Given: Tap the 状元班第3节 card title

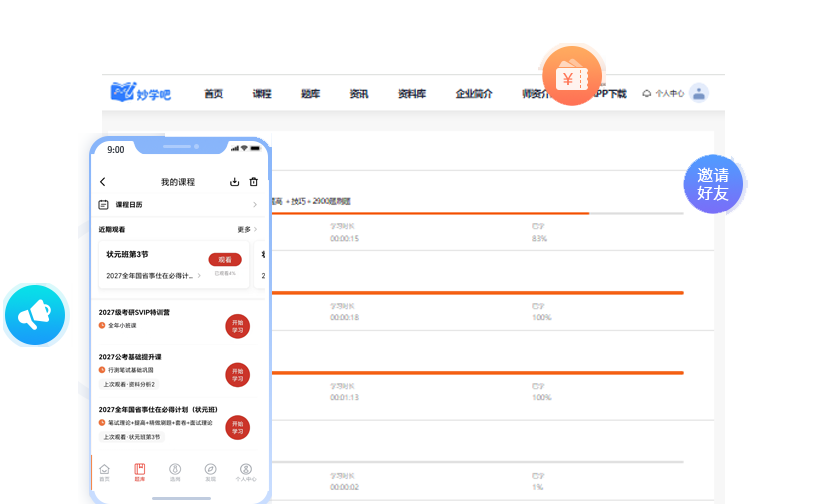Looking at the screenshot, I should pyautogui.click(x=127, y=254).
